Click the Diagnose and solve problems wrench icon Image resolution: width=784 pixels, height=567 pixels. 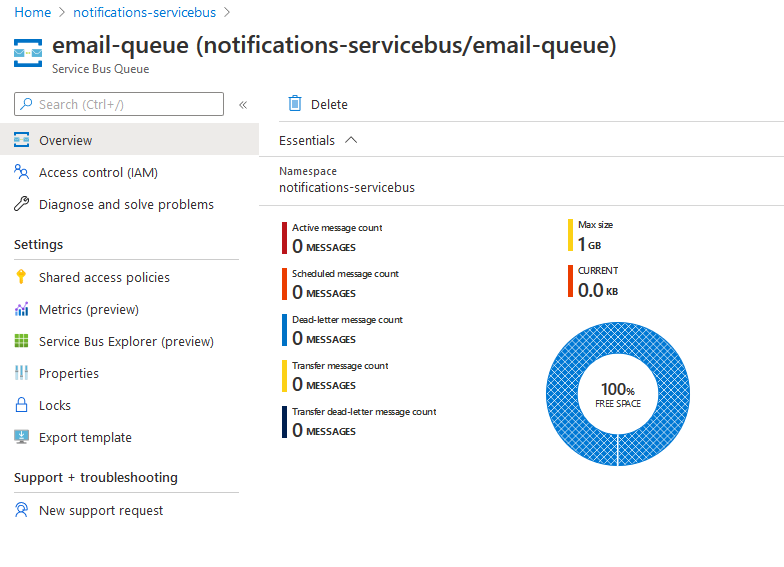coord(21,204)
